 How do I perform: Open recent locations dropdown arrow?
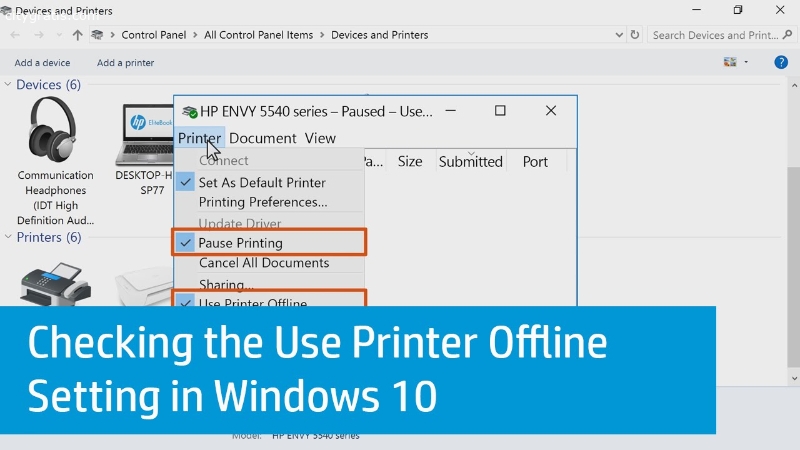pyautogui.click(x=59, y=35)
